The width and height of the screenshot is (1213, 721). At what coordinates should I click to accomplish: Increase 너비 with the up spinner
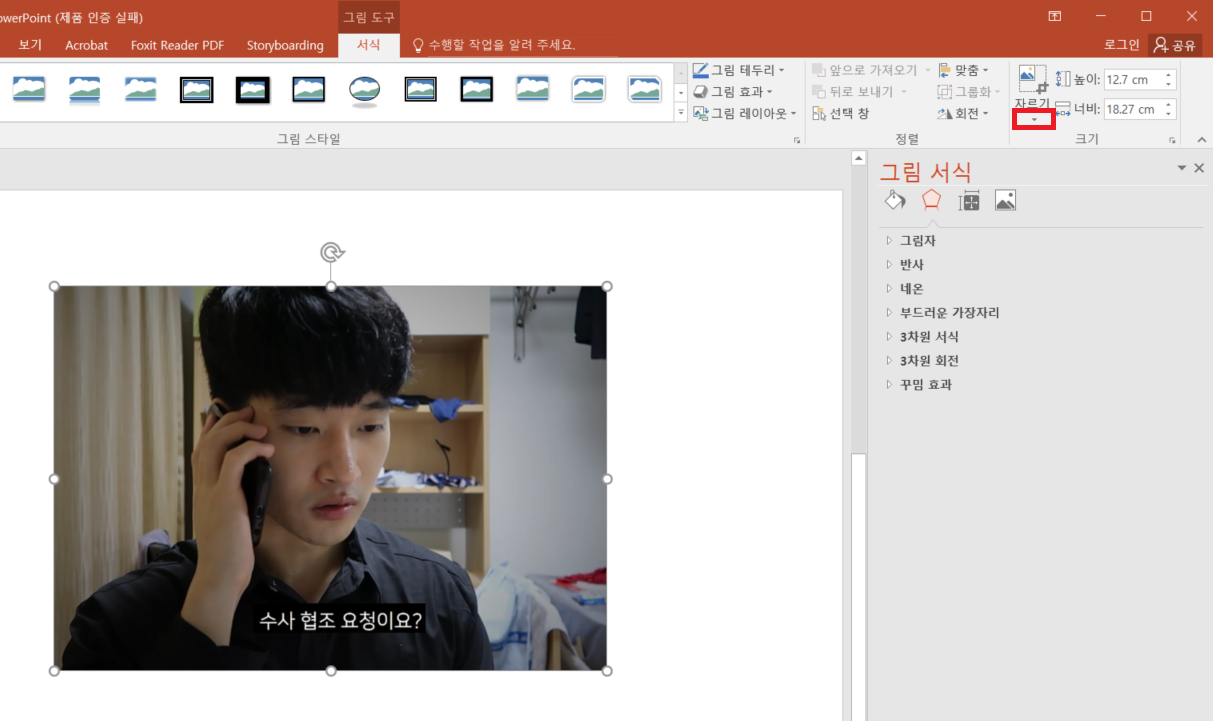1168,104
